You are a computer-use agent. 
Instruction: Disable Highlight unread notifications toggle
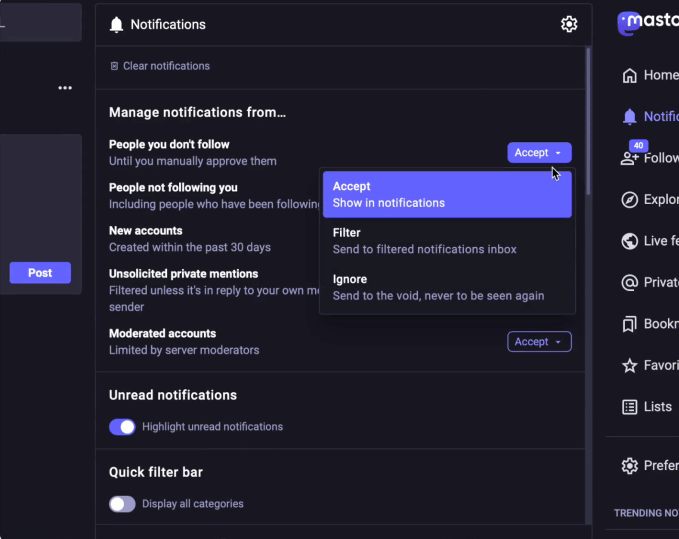click(x=122, y=427)
